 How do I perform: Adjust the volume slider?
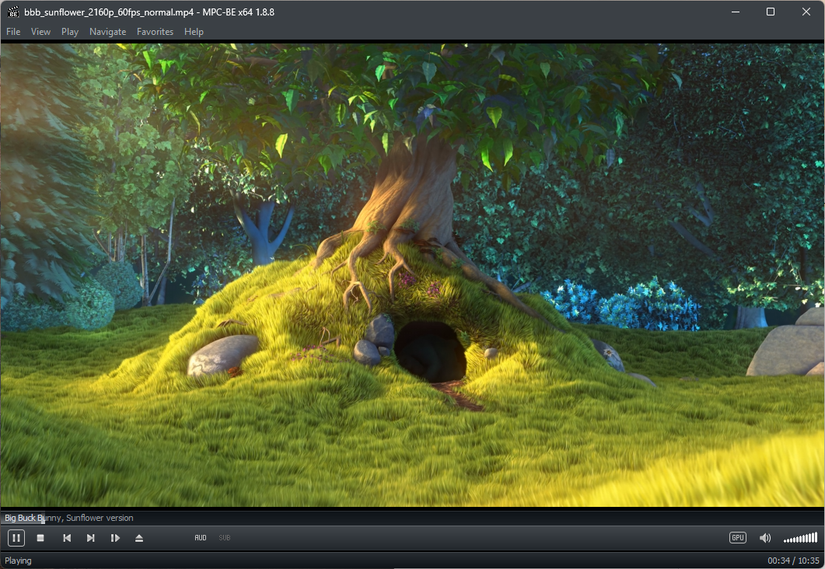[800, 538]
